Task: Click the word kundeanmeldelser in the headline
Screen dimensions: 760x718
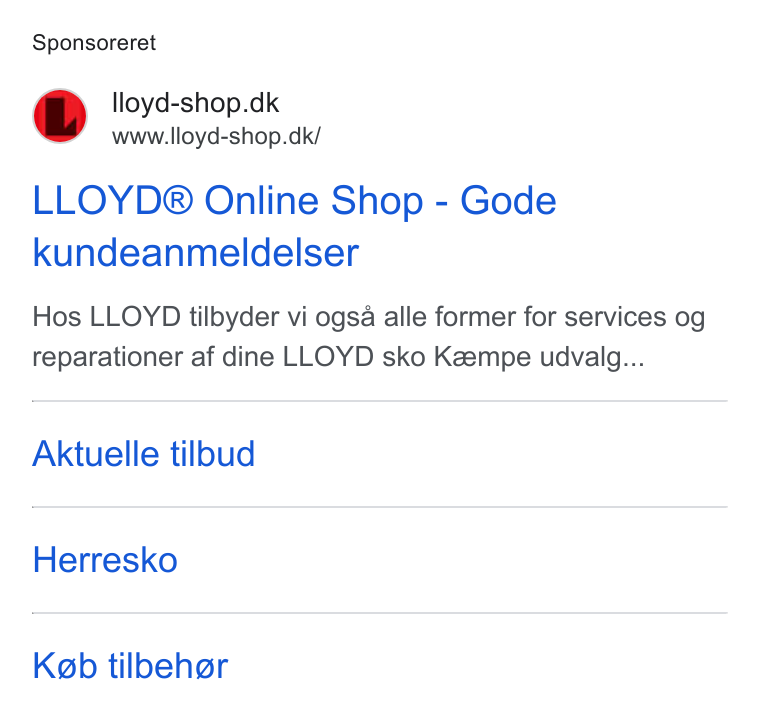Action: [x=195, y=253]
